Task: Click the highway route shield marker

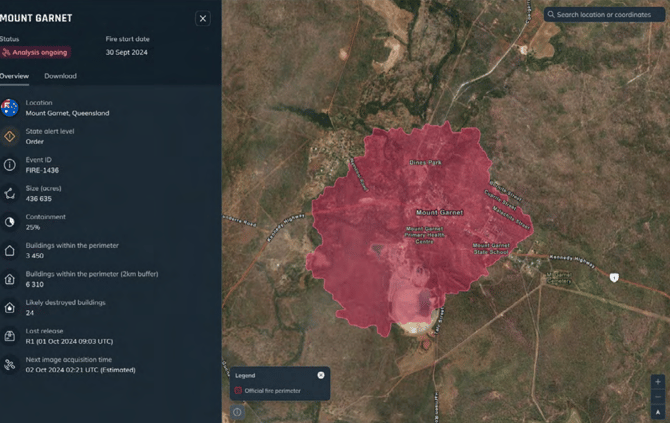Action: pos(614,278)
